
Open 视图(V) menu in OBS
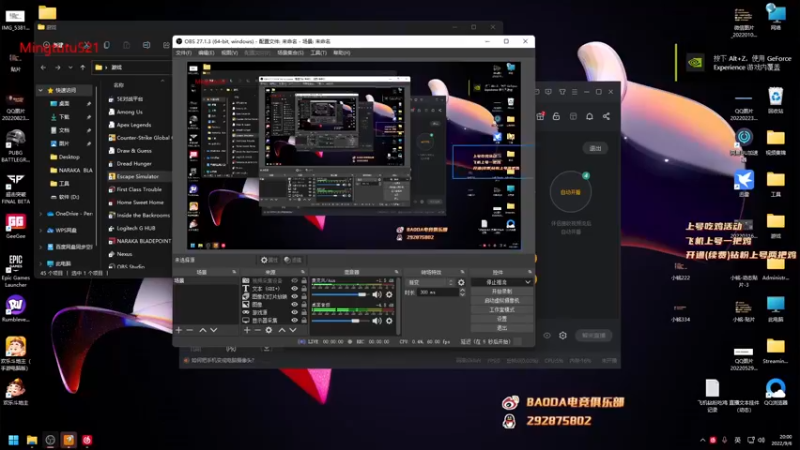[229, 53]
